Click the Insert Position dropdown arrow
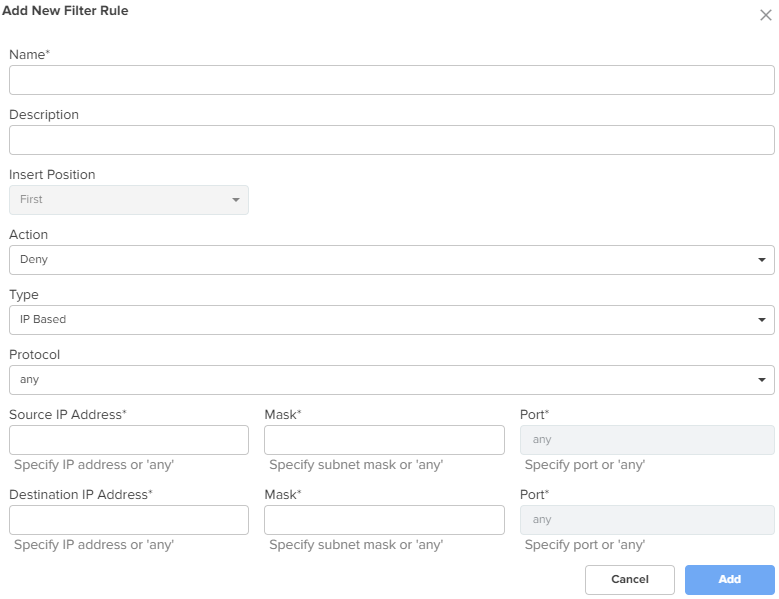Viewport: 779px width, 599px height. [236, 200]
